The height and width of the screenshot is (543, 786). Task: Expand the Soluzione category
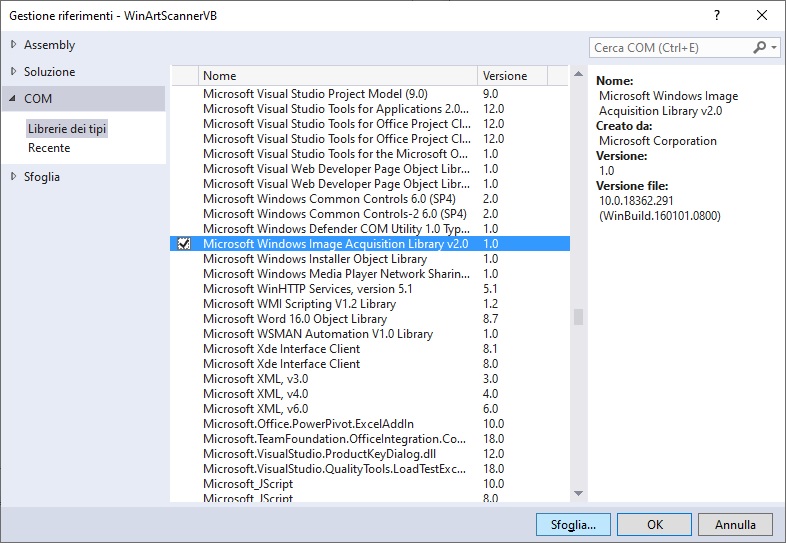(x=14, y=72)
